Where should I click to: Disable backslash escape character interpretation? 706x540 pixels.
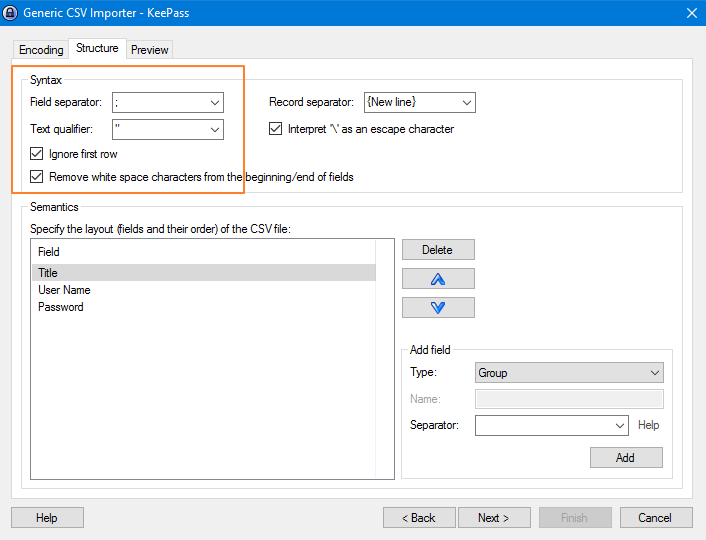pyautogui.click(x=277, y=129)
